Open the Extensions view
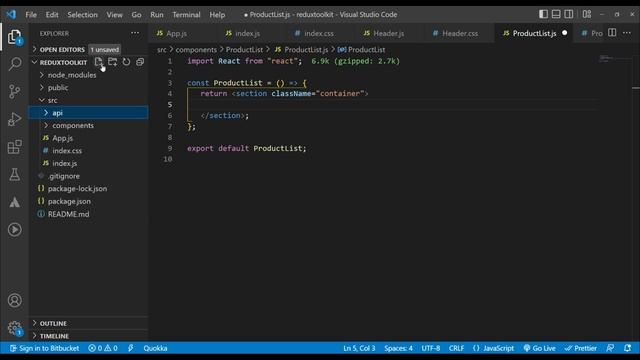The height and width of the screenshot is (360, 640). pos(15,147)
